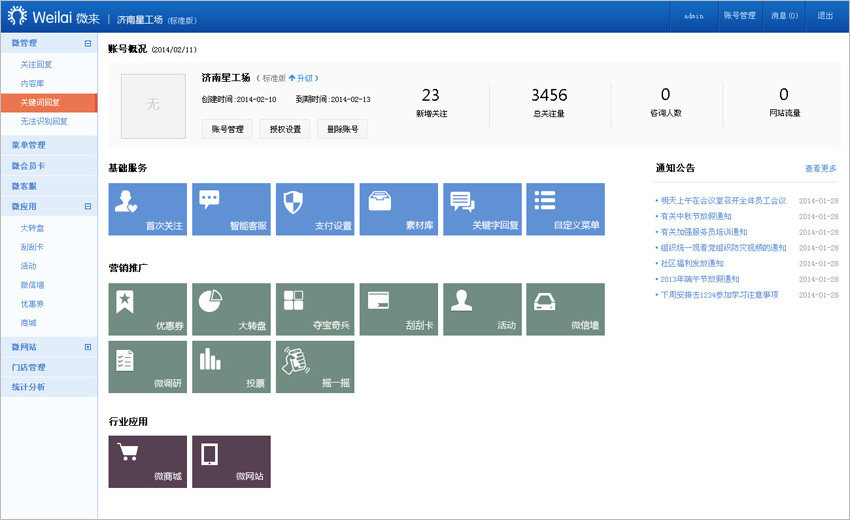Open 统计分析 in the sidebar menu
Screen dimensions: 850x520
(x=28, y=387)
